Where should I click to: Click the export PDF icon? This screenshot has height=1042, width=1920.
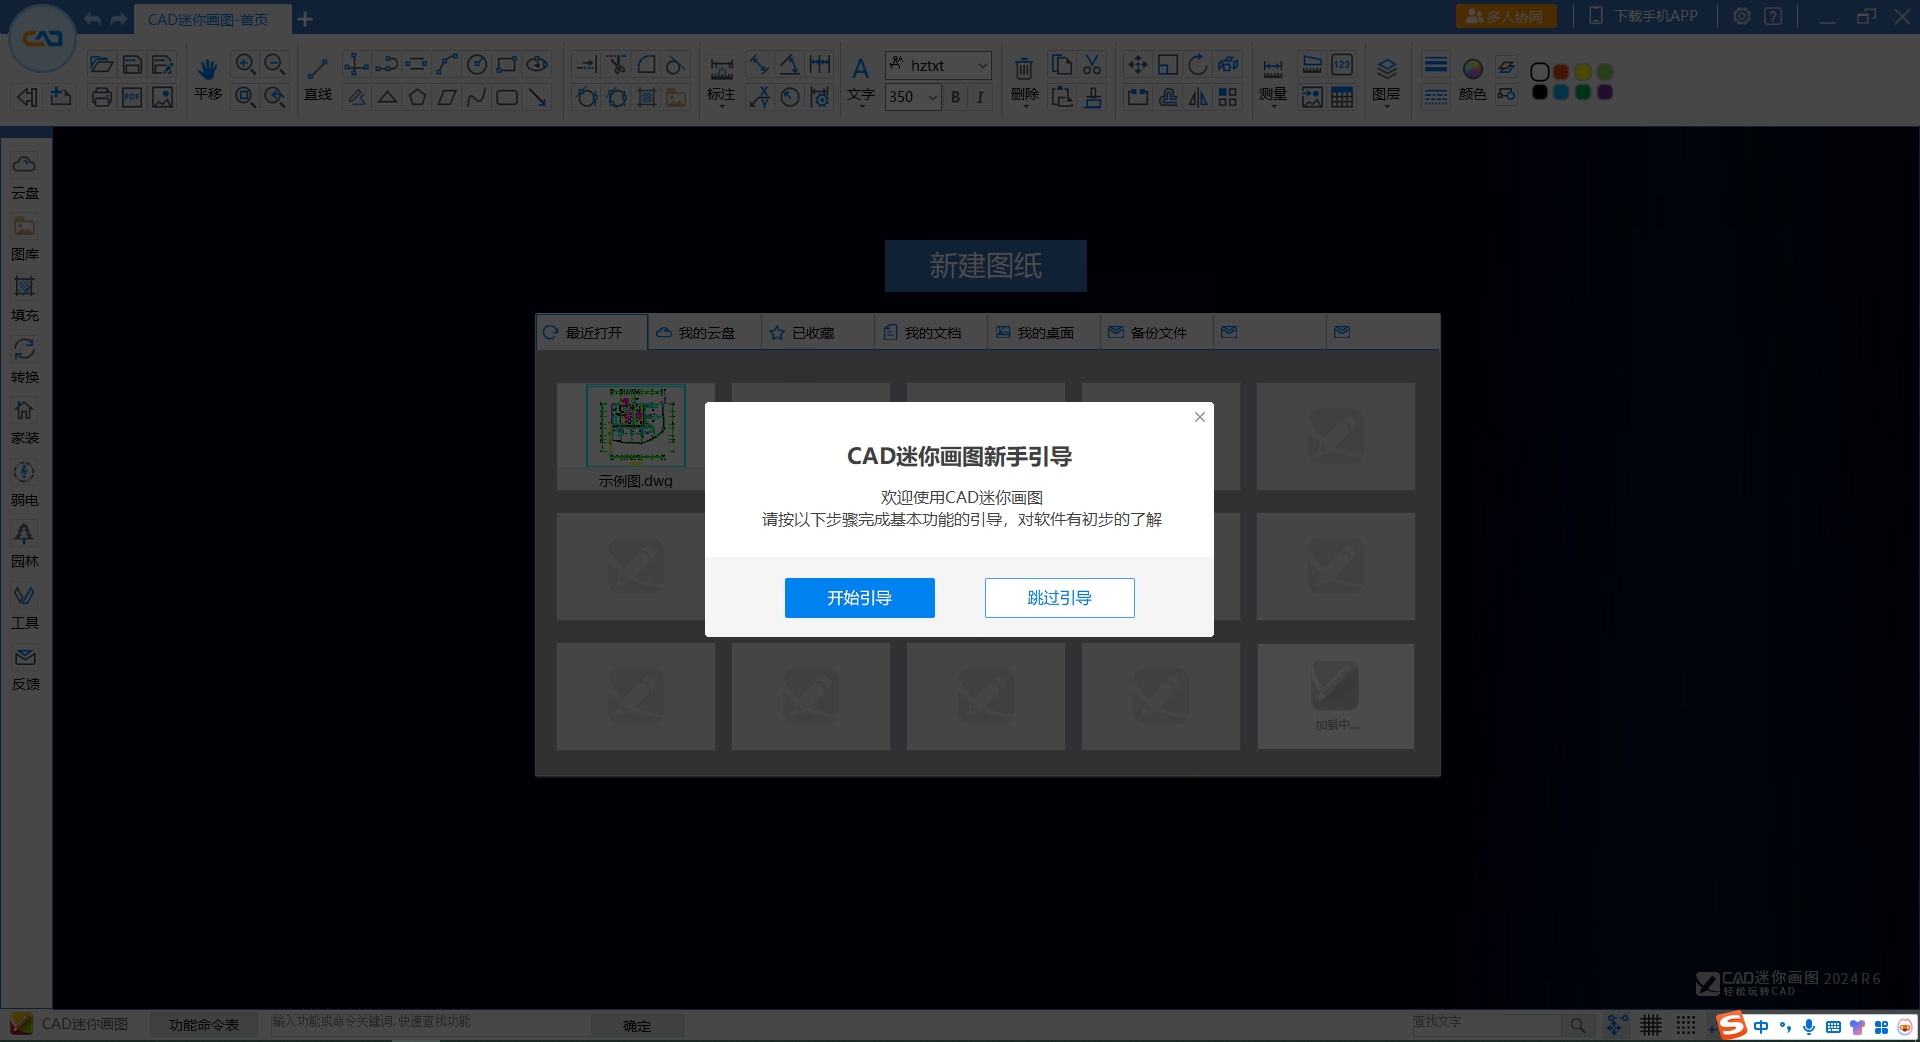click(132, 97)
